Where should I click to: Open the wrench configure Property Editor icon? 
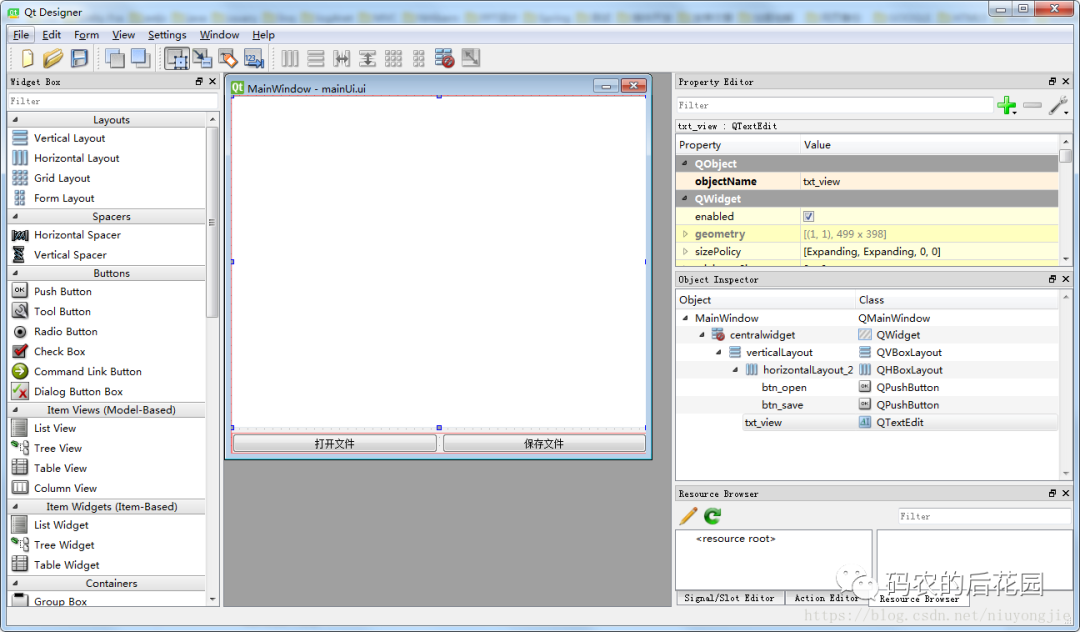point(1058,105)
